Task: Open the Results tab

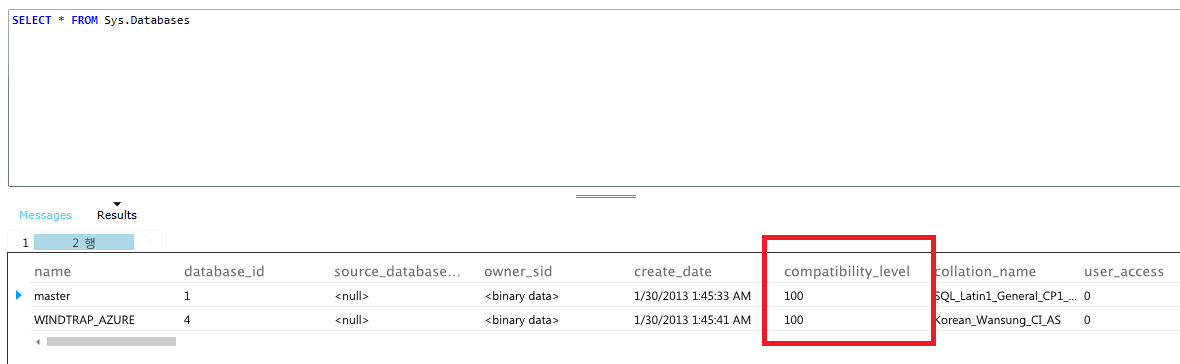Action: tap(117, 215)
